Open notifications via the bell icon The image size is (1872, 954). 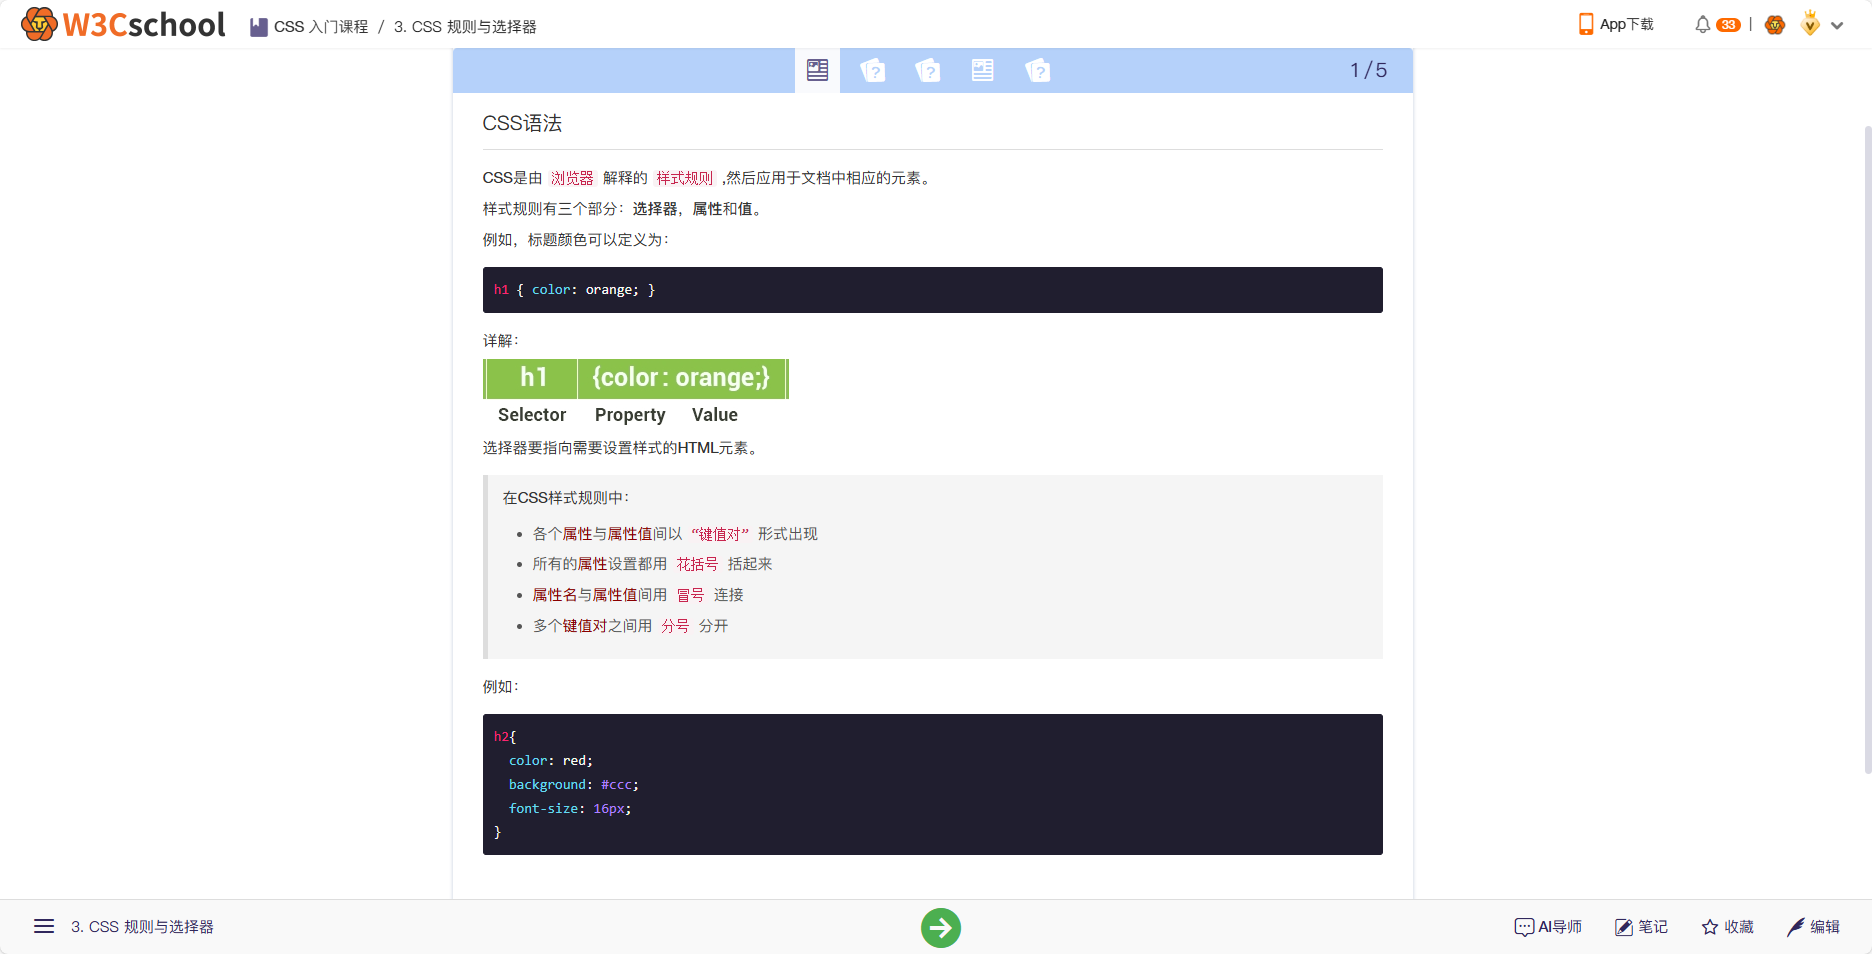pyautogui.click(x=1702, y=24)
